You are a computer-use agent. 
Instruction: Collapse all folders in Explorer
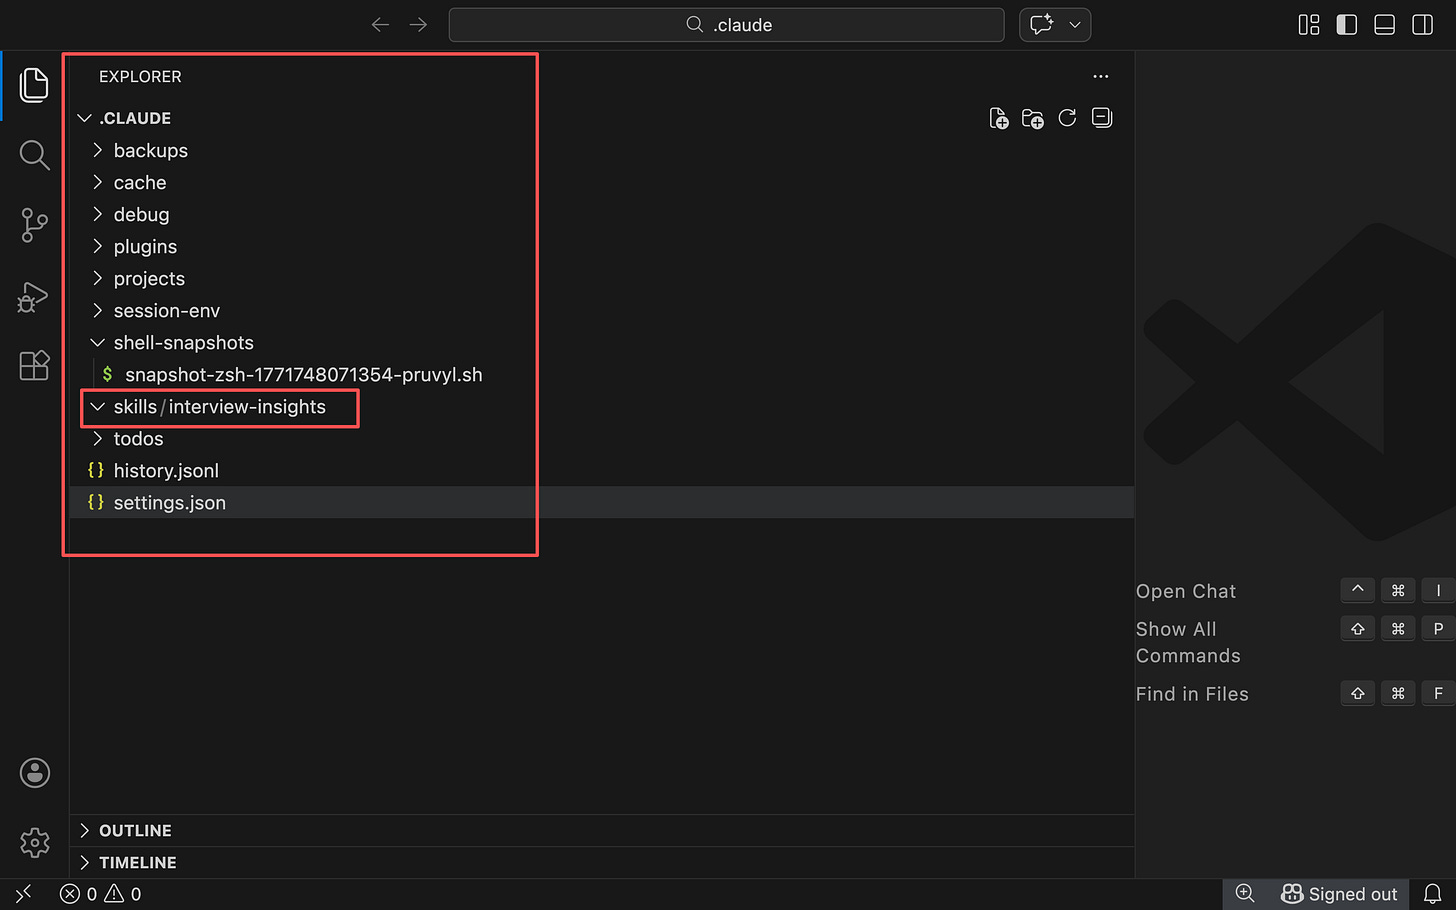click(x=1102, y=118)
